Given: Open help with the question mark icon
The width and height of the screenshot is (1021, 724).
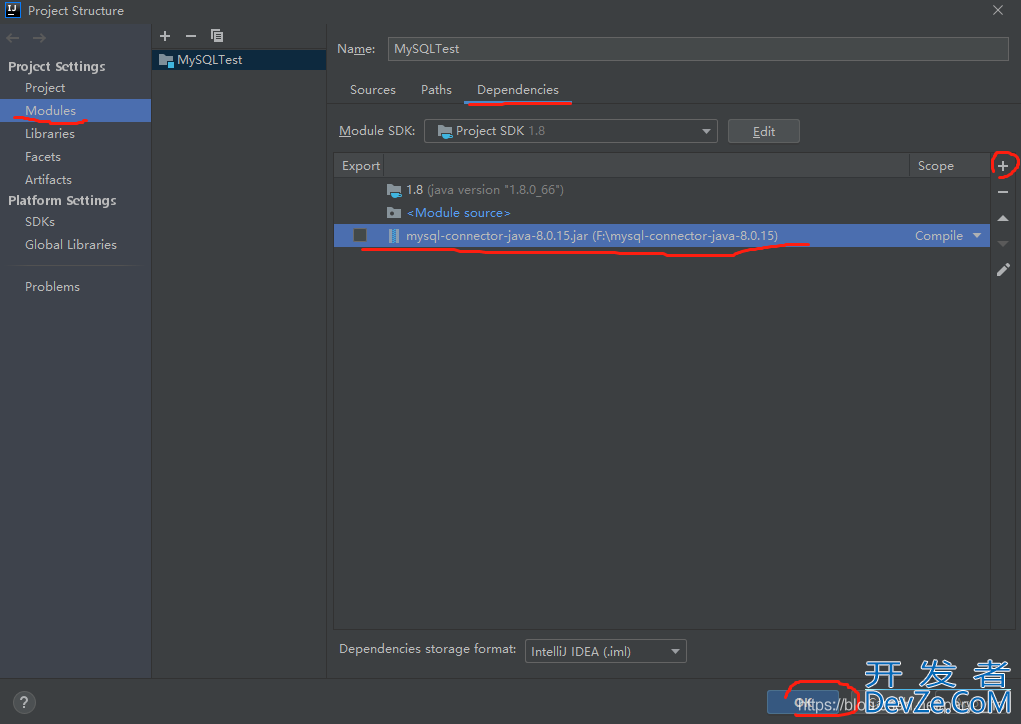Looking at the screenshot, I should tap(24, 703).
